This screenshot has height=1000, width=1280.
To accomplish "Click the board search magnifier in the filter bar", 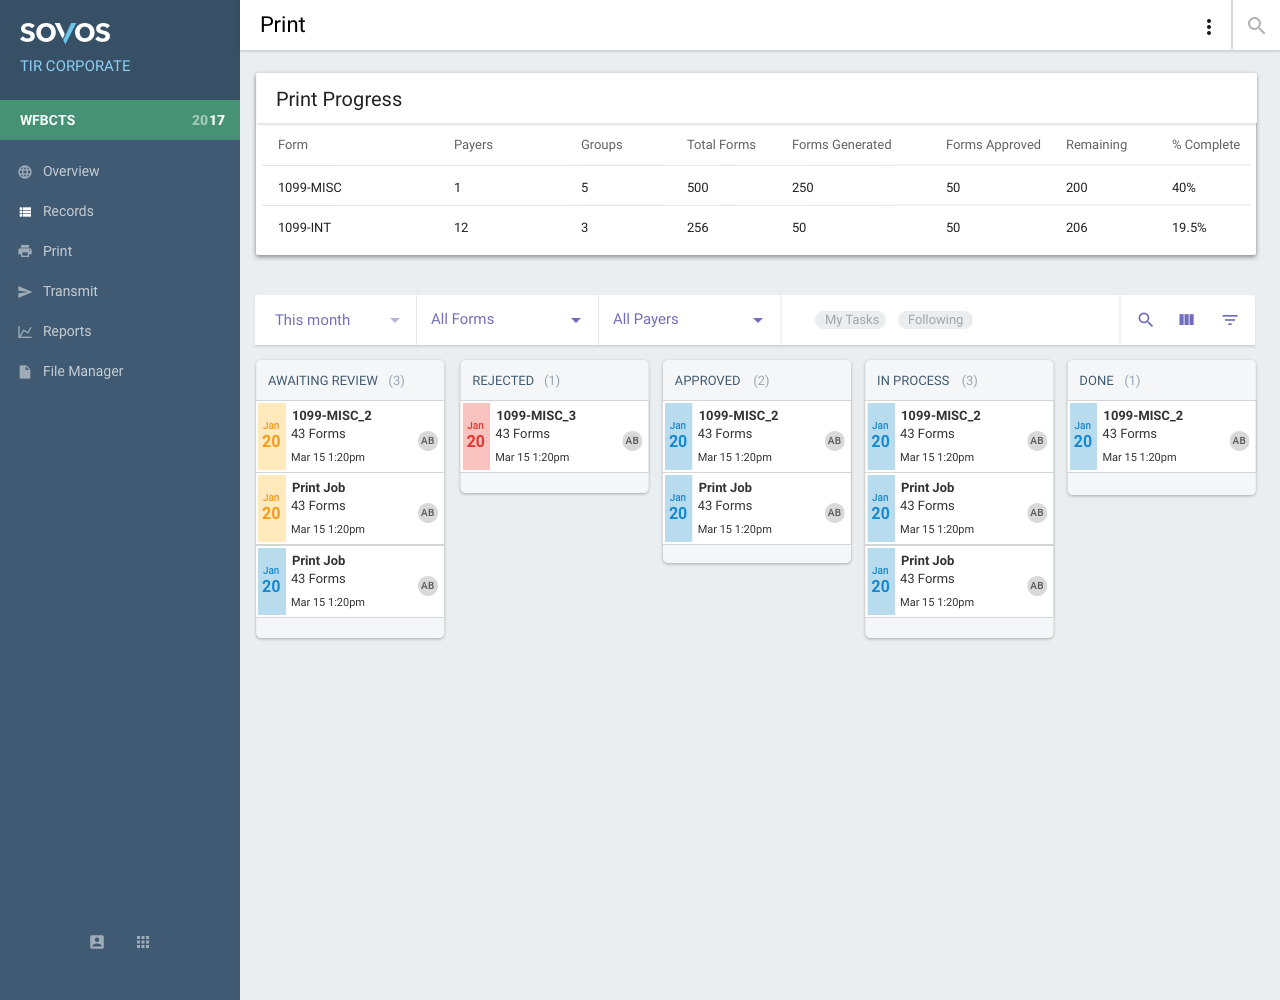I will (1146, 320).
